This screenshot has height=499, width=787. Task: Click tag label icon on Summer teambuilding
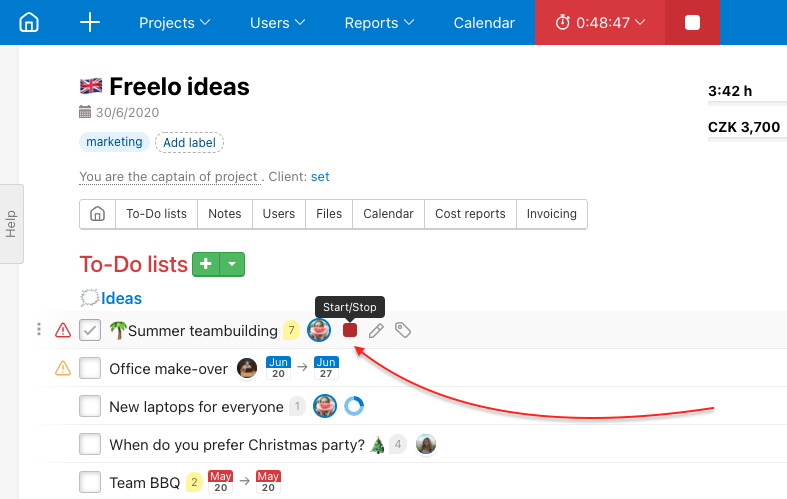tap(403, 330)
